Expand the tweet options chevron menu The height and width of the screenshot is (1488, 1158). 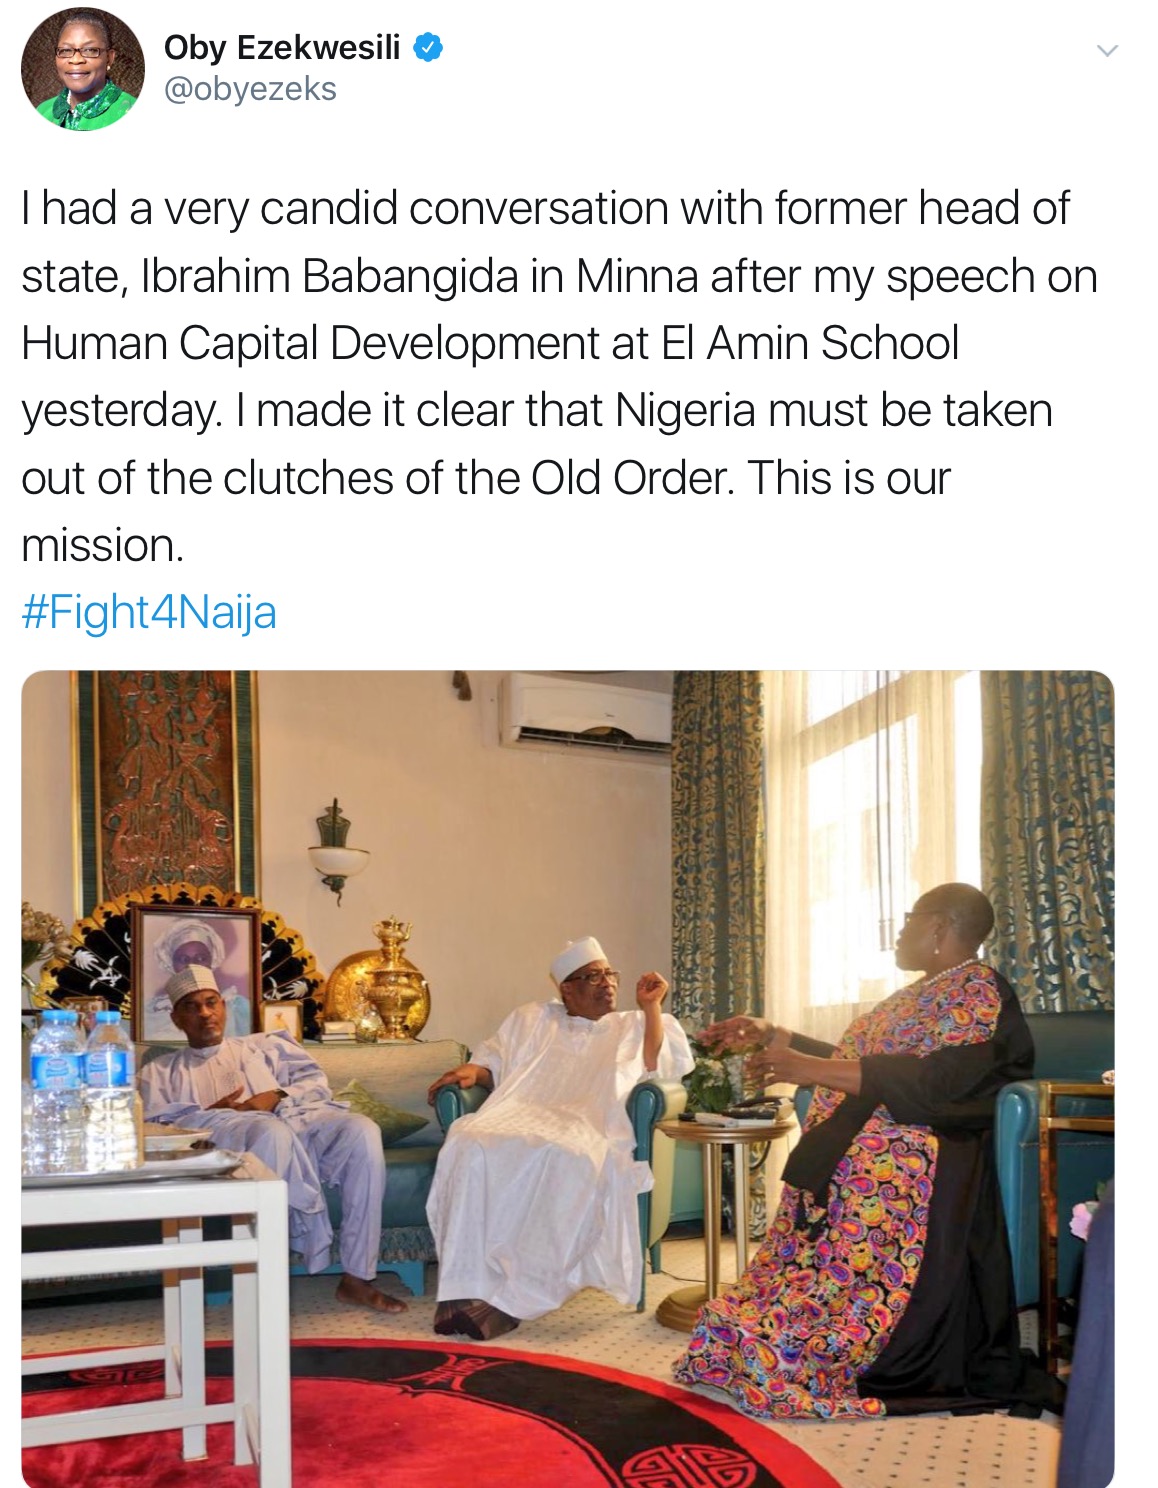(1105, 50)
